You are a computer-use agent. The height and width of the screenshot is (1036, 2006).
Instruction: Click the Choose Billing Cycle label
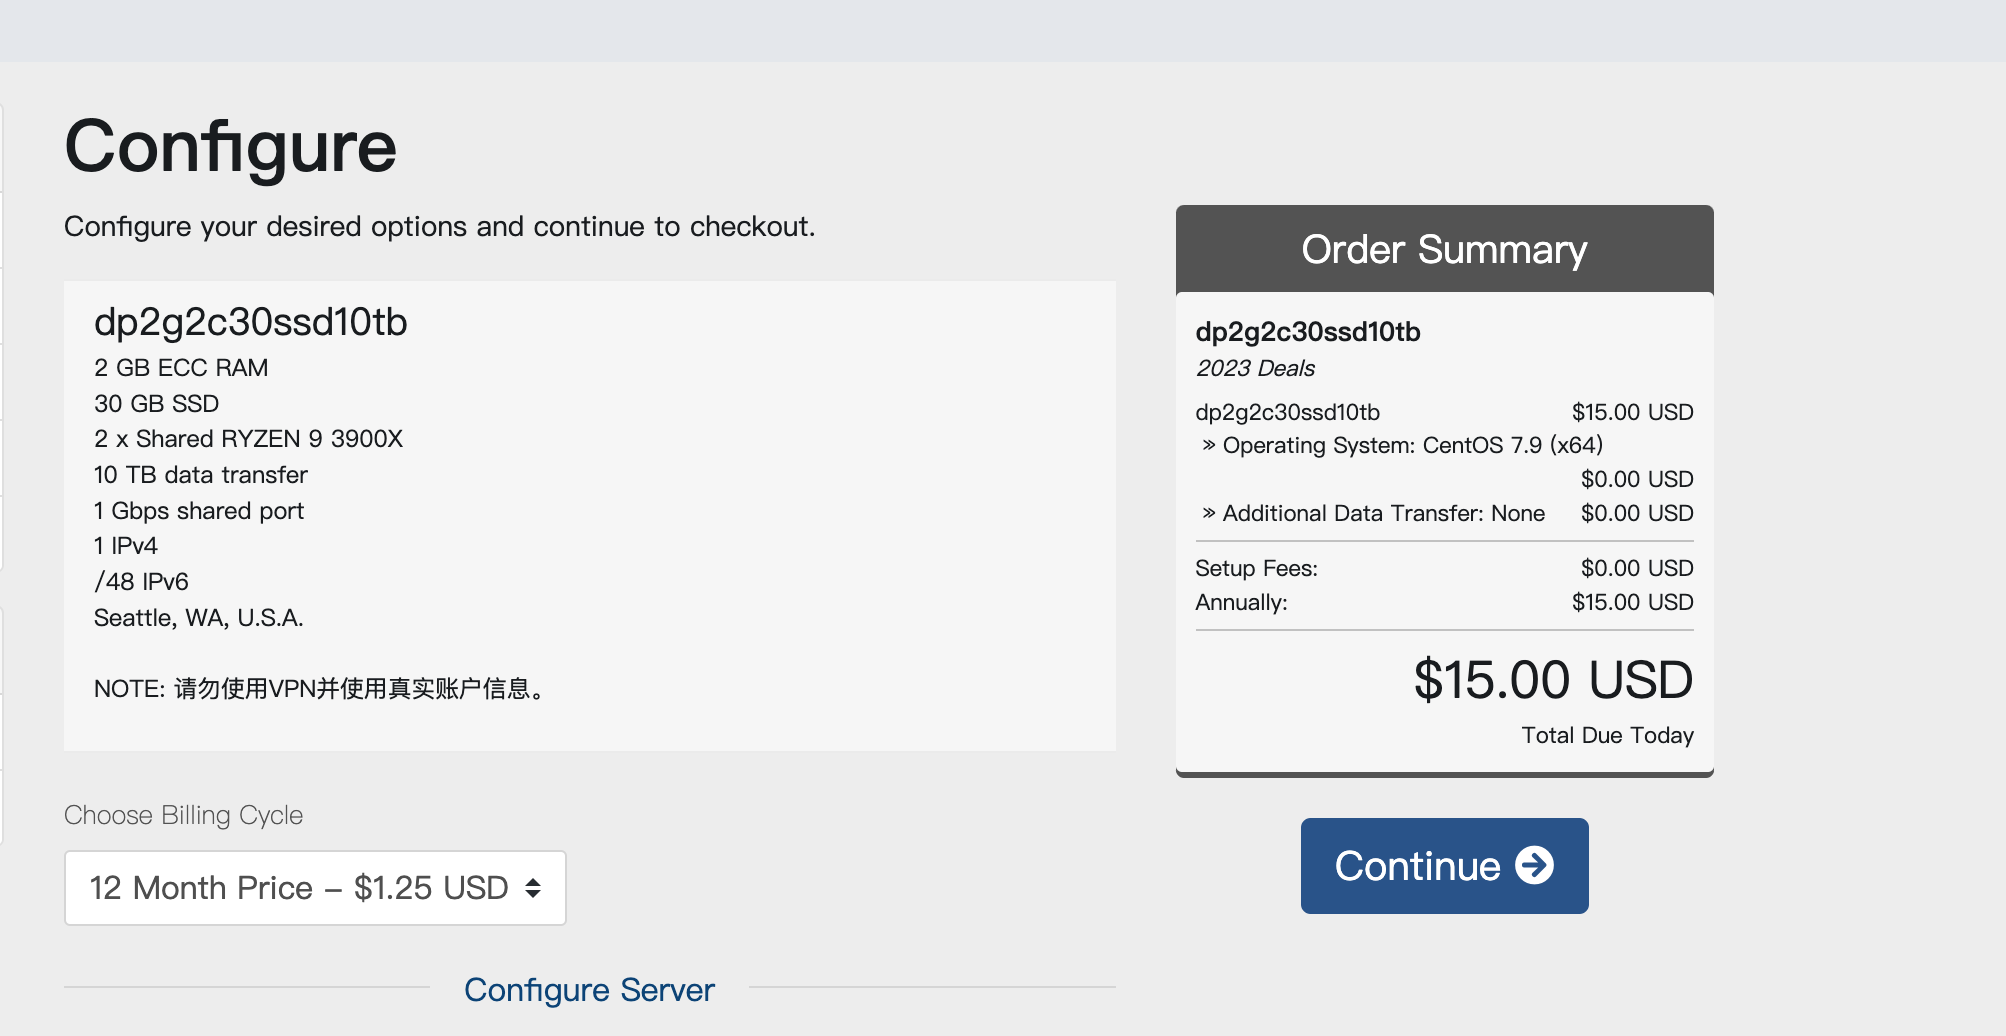[x=183, y=815]
